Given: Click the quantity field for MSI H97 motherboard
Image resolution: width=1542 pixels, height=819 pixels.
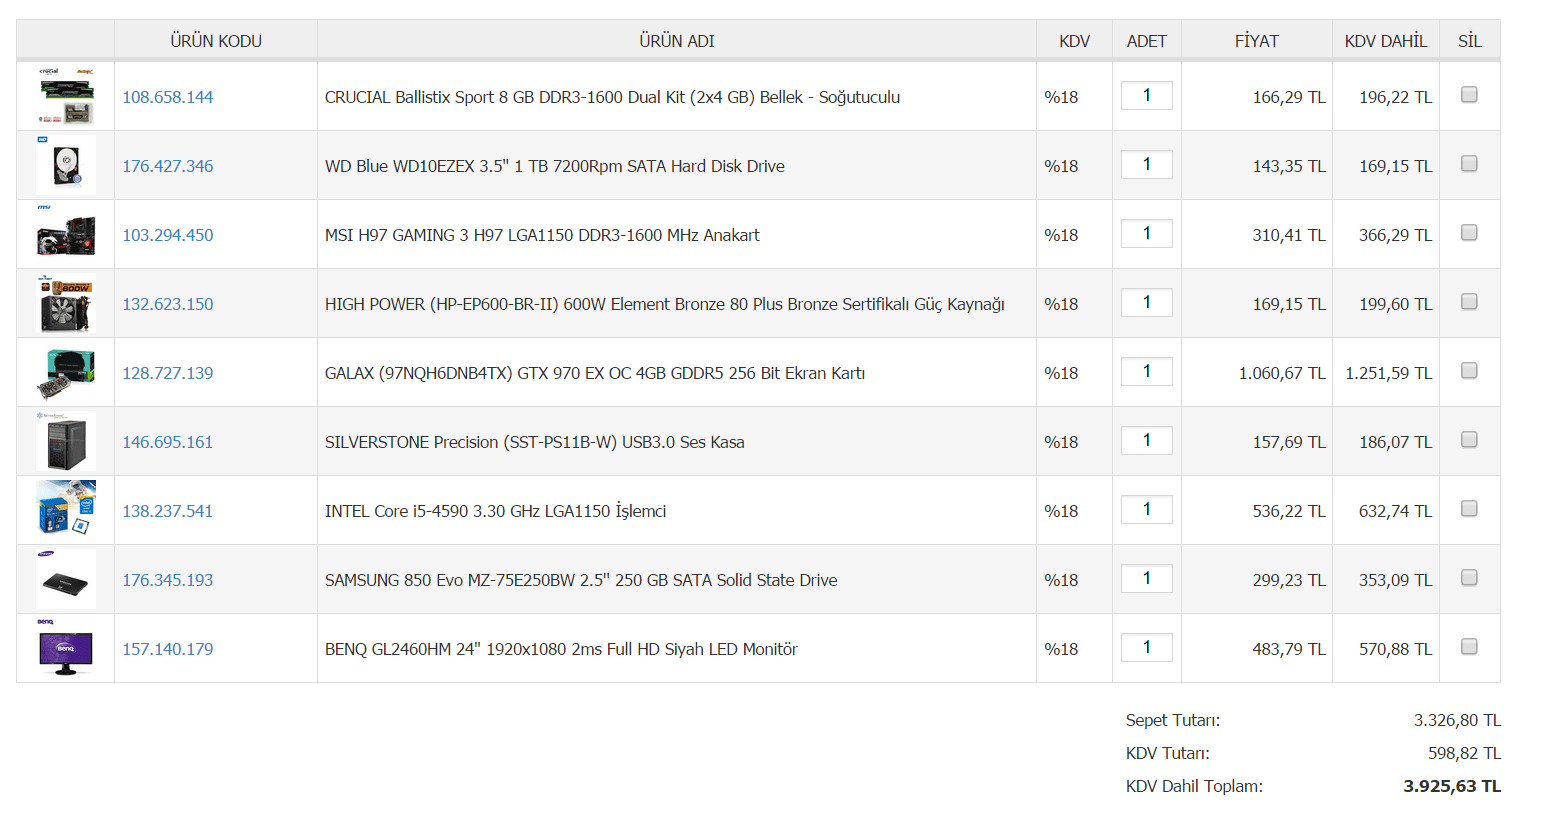Looking at the screenshot, I should (x=1146, y=233).
